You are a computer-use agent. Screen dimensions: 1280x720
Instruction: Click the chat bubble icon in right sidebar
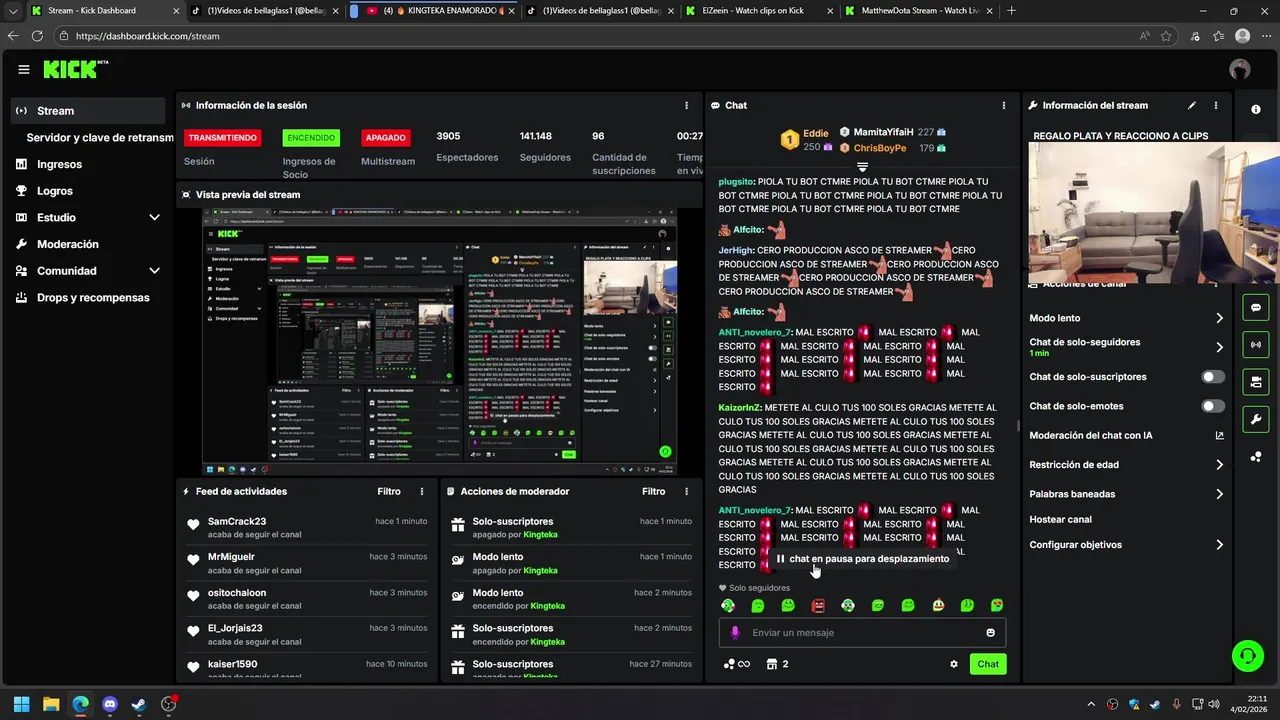(x=1256, y=308)
